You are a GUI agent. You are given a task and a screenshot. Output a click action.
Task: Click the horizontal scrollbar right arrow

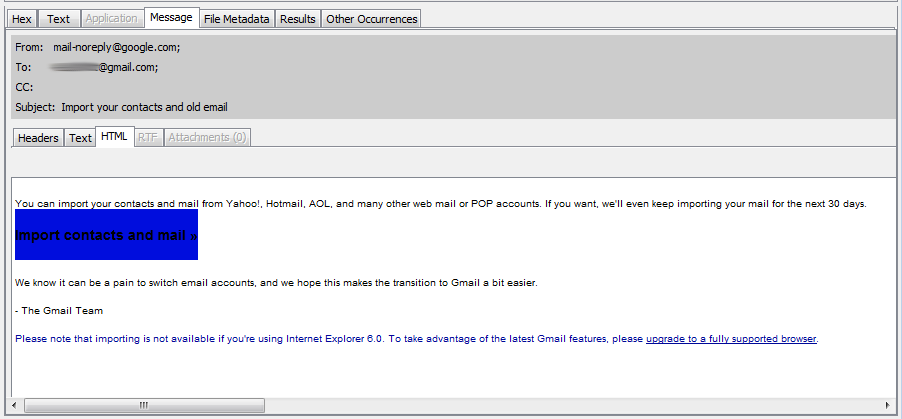coord(888,405)
